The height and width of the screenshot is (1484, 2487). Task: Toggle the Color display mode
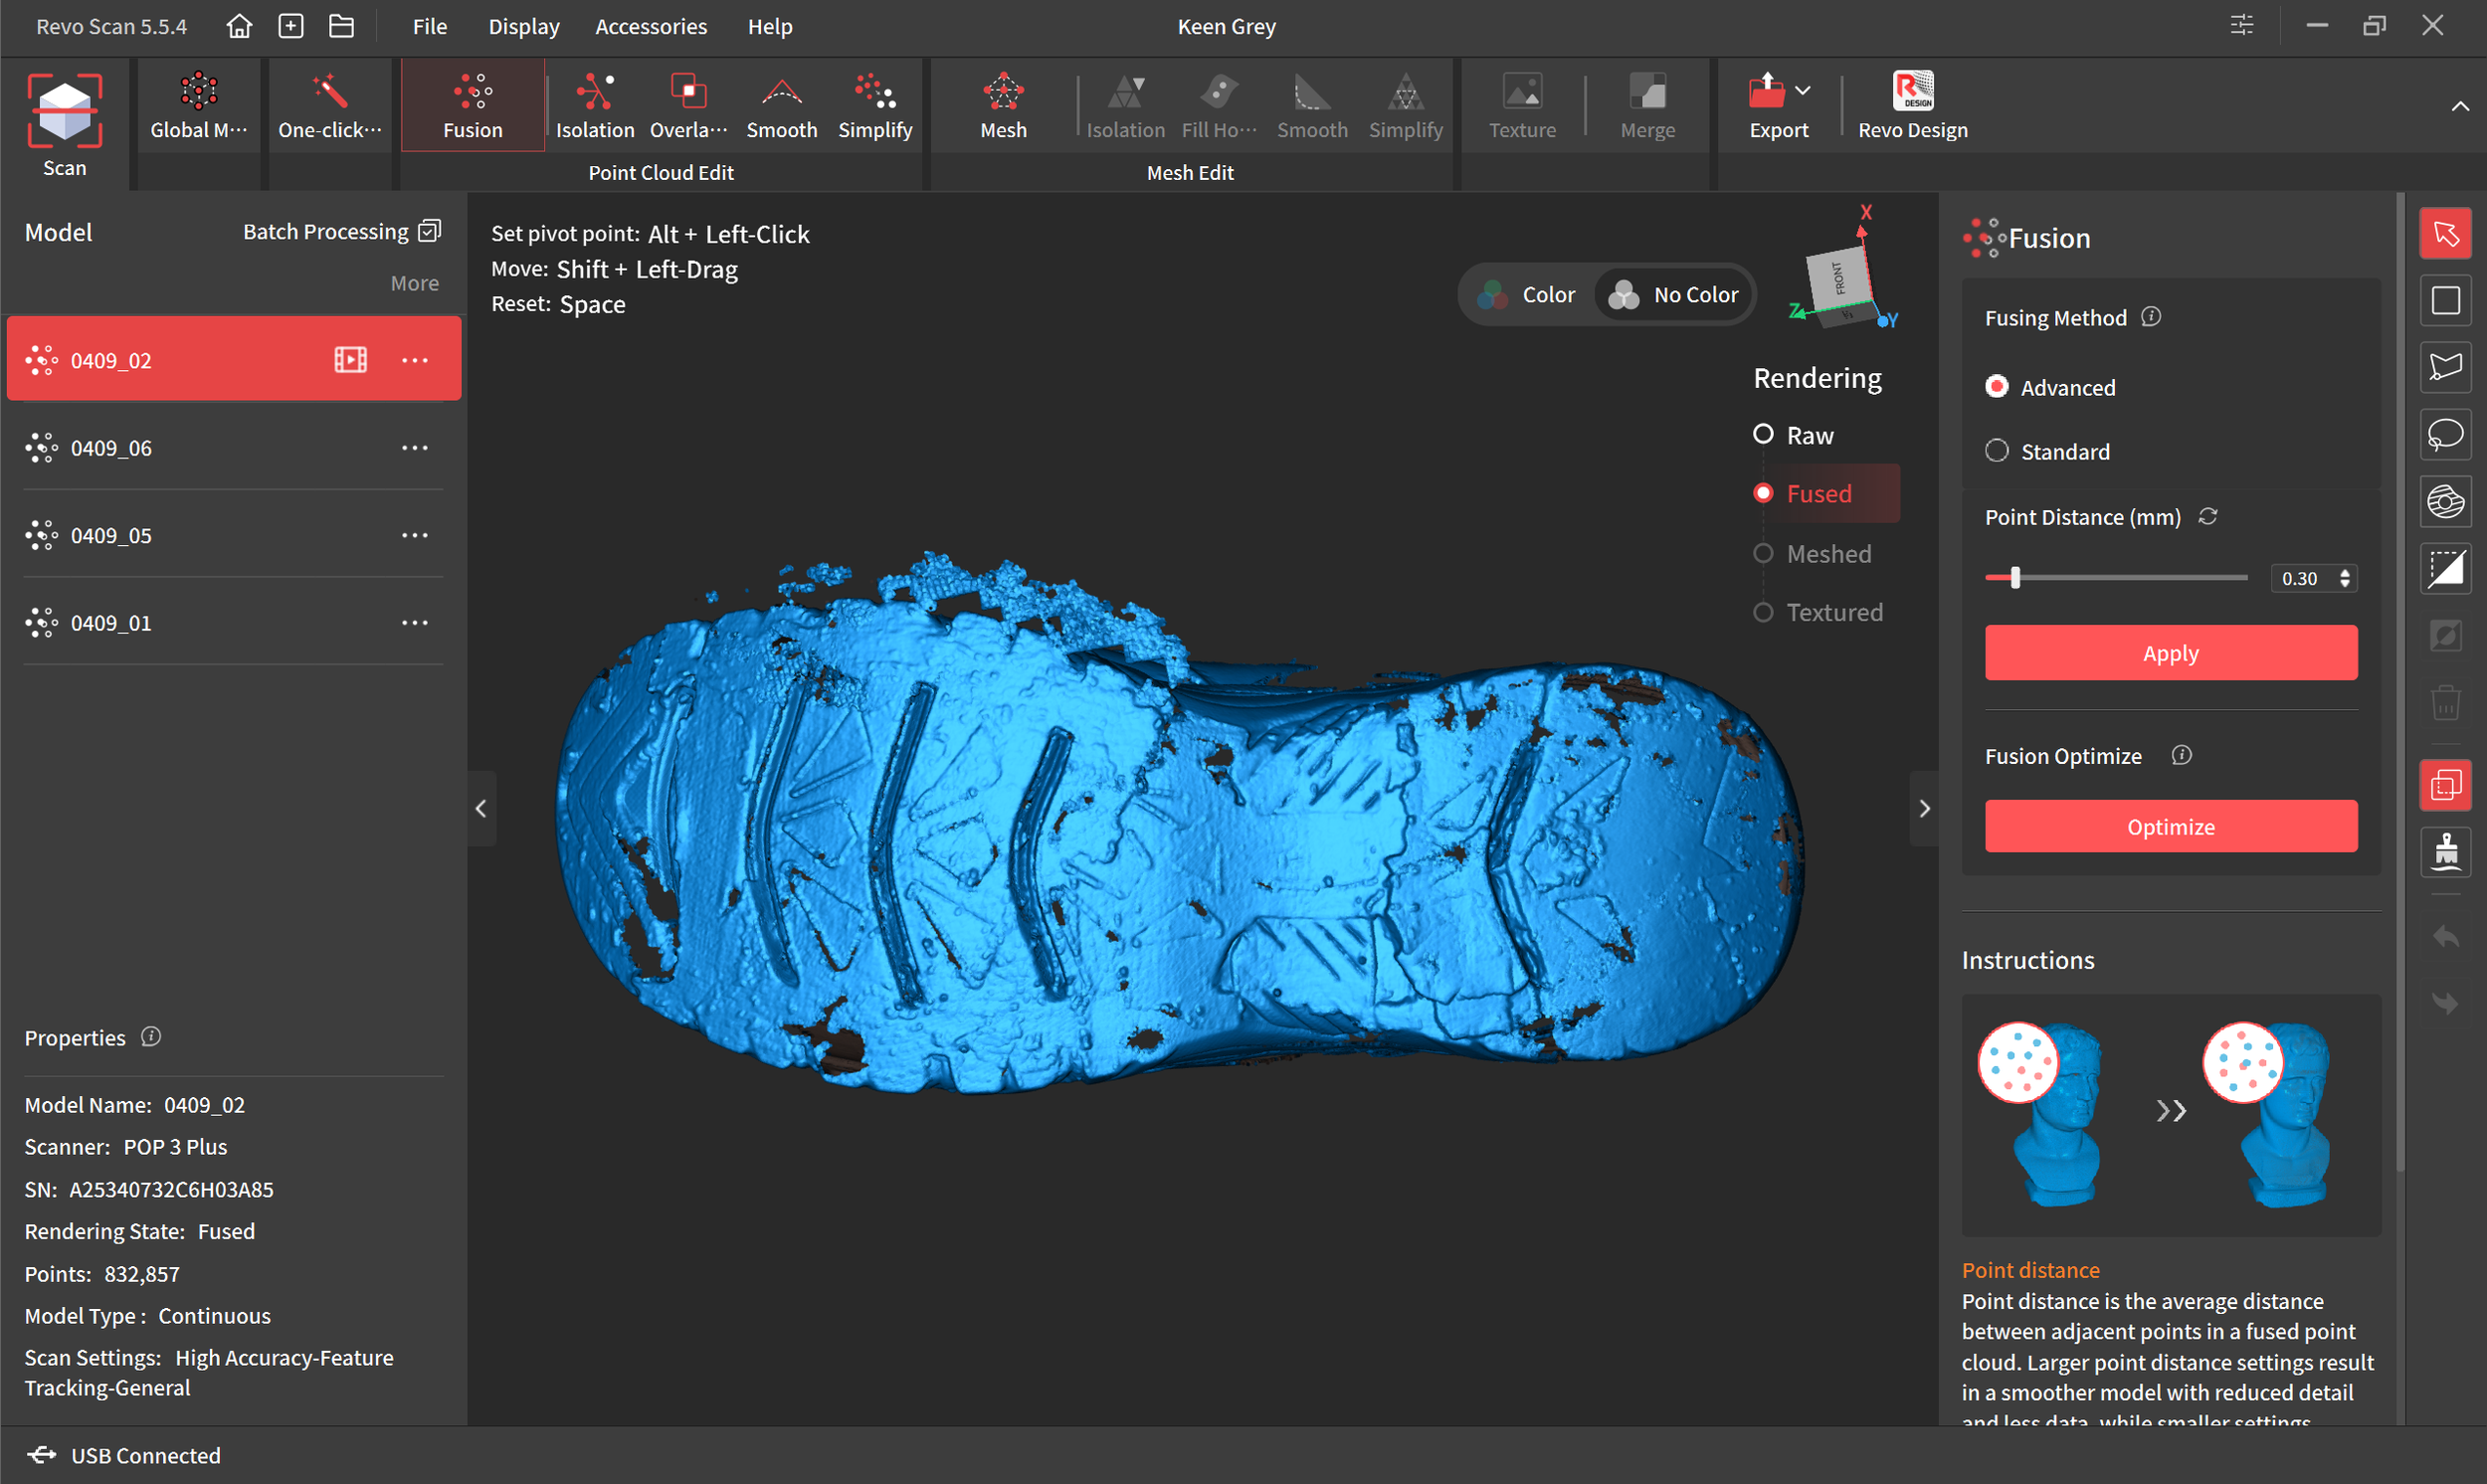pyautogui.click(x=1528, y=295)
